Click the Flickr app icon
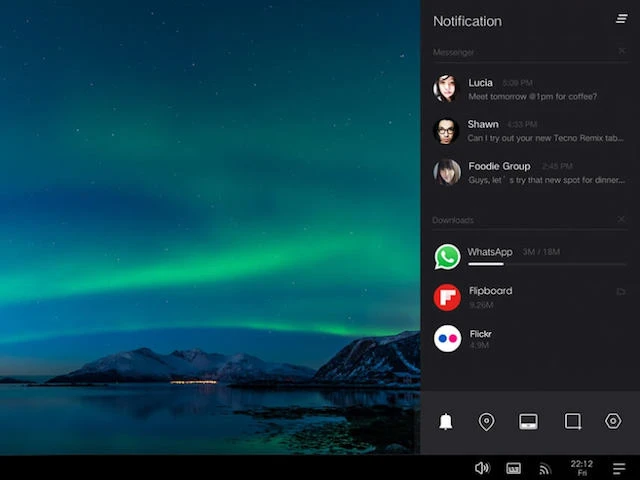 click(447, 339)
